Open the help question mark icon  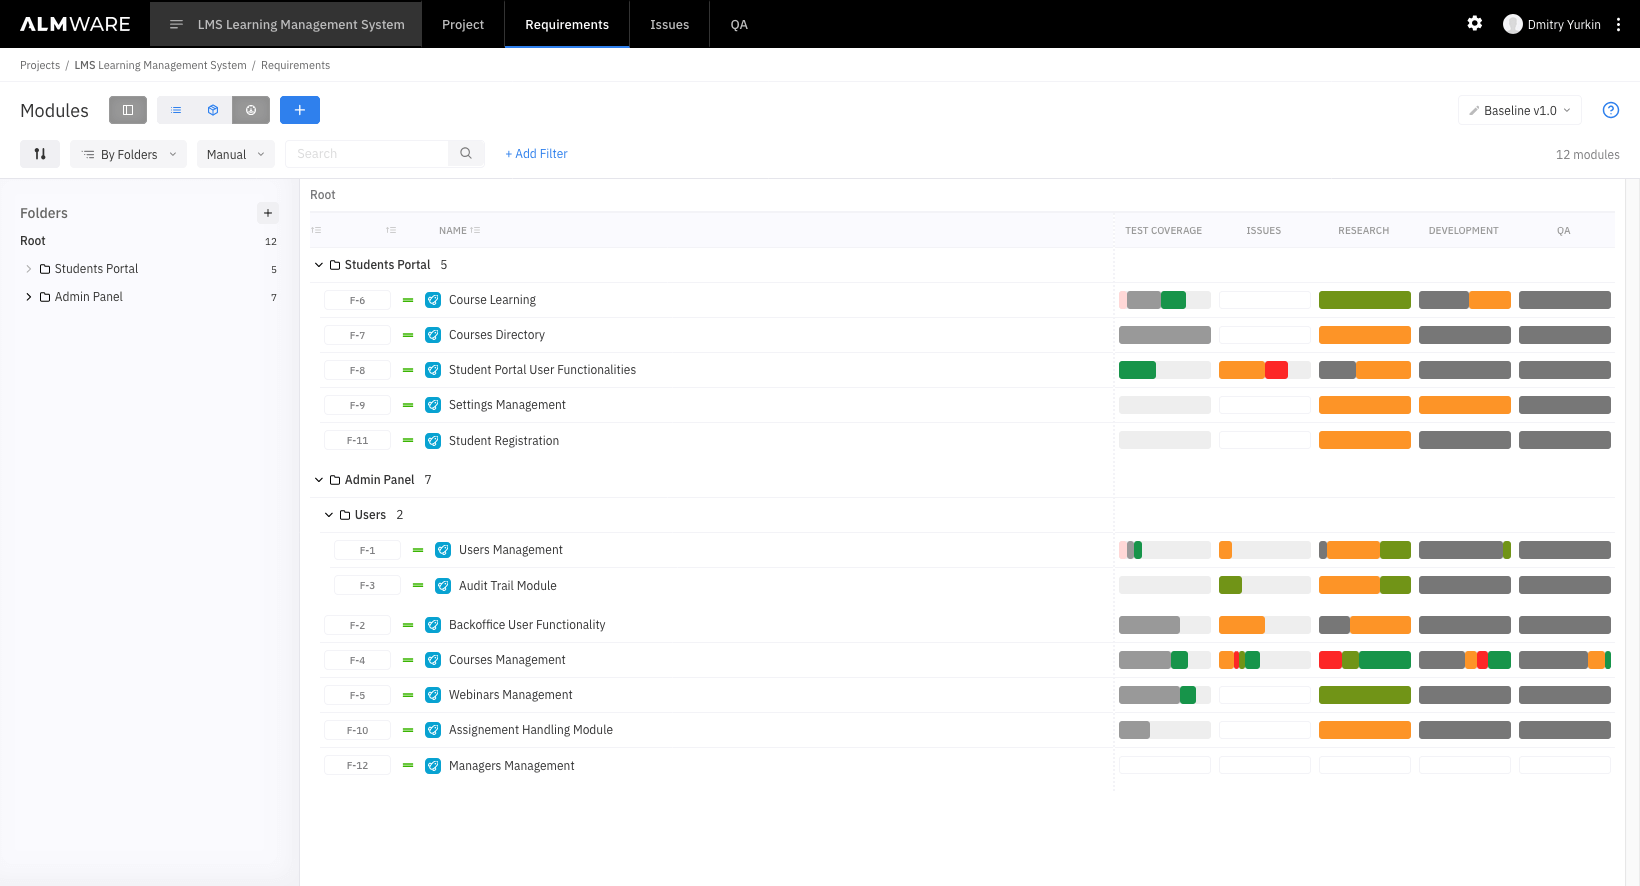point(1611,110)
